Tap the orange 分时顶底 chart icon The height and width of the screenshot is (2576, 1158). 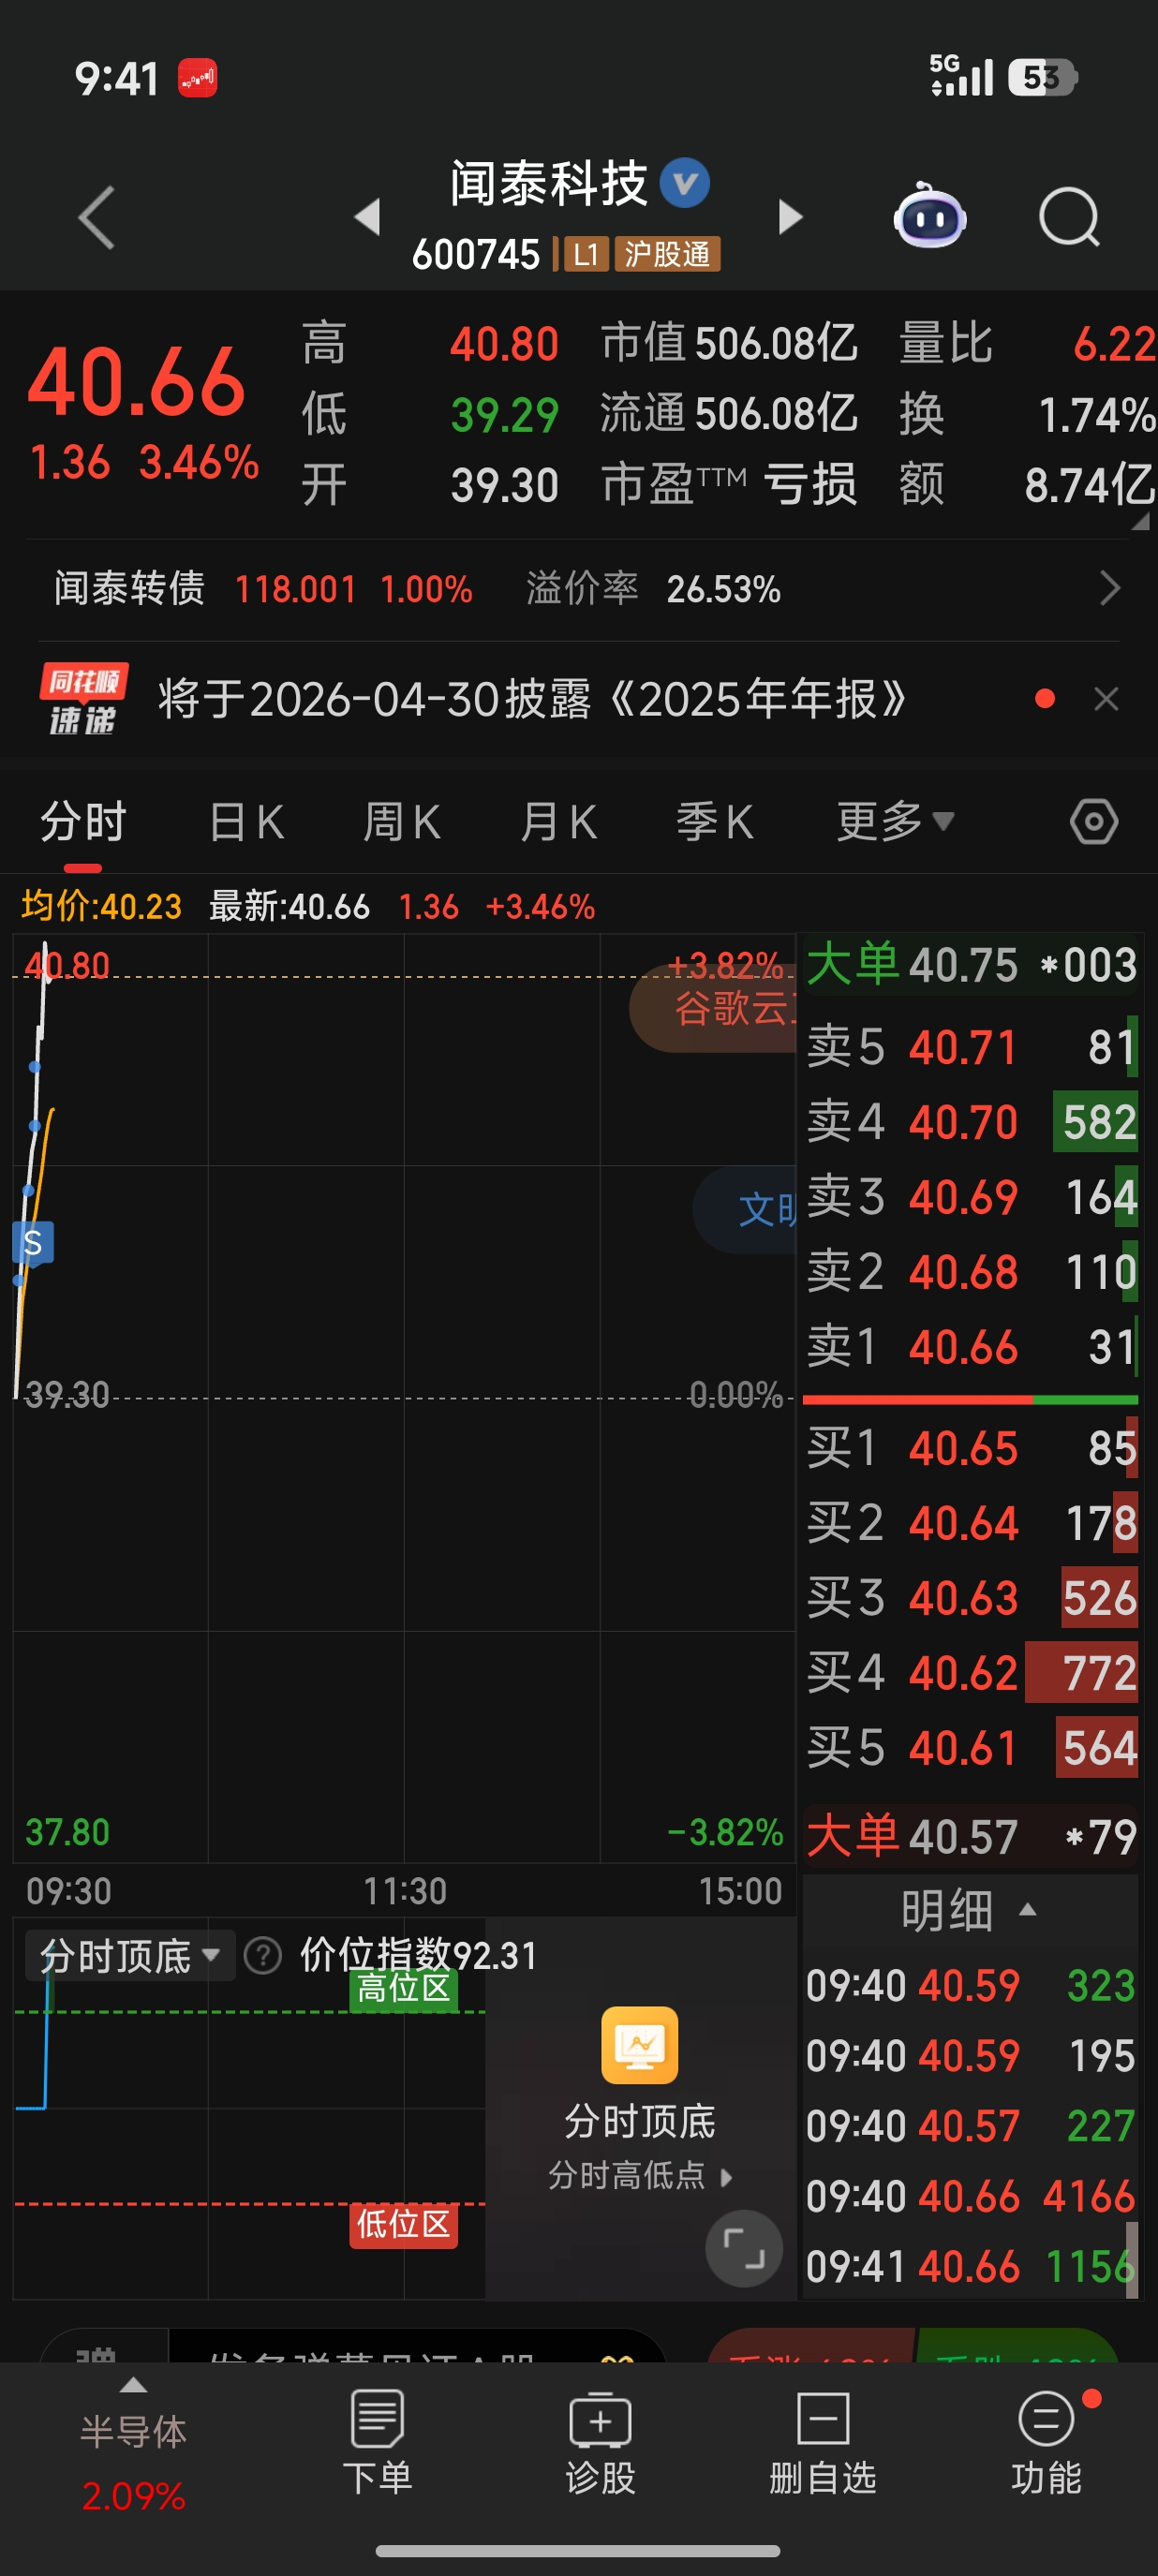click(640, 2045)
